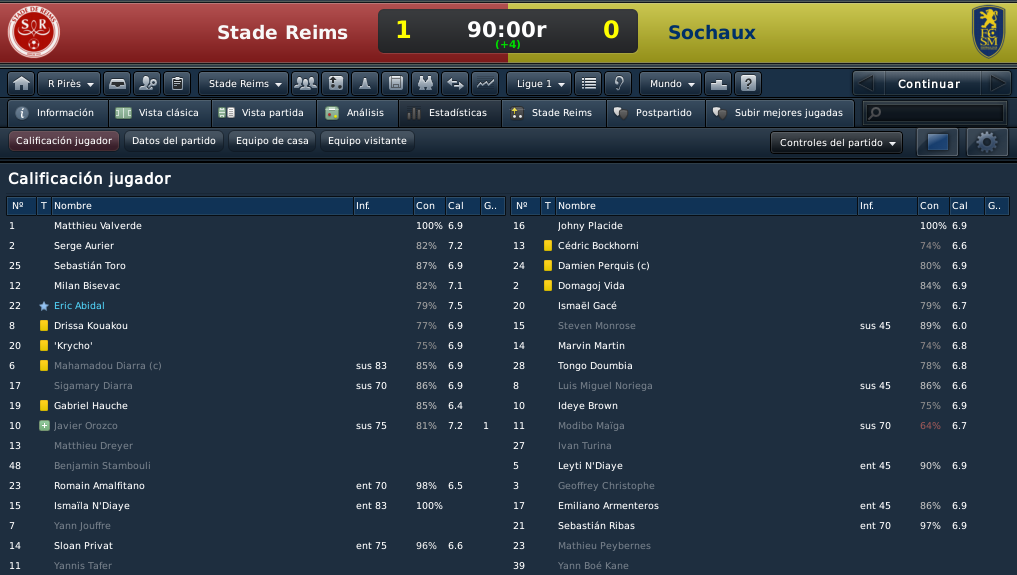
Task: Open the inbox tray icon
Action: 117,84
